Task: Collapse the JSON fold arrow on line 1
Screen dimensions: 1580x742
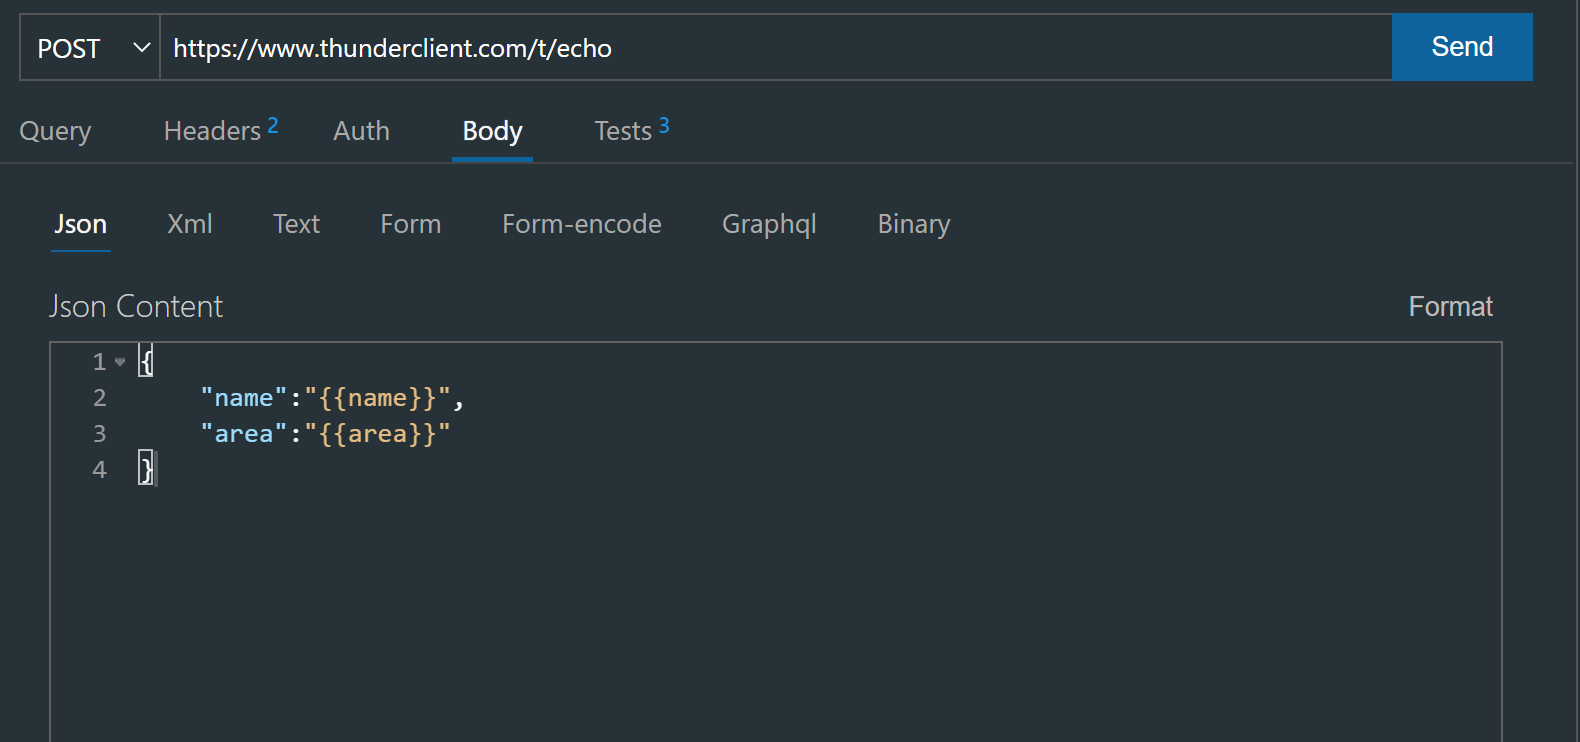Action: (120, 362)
